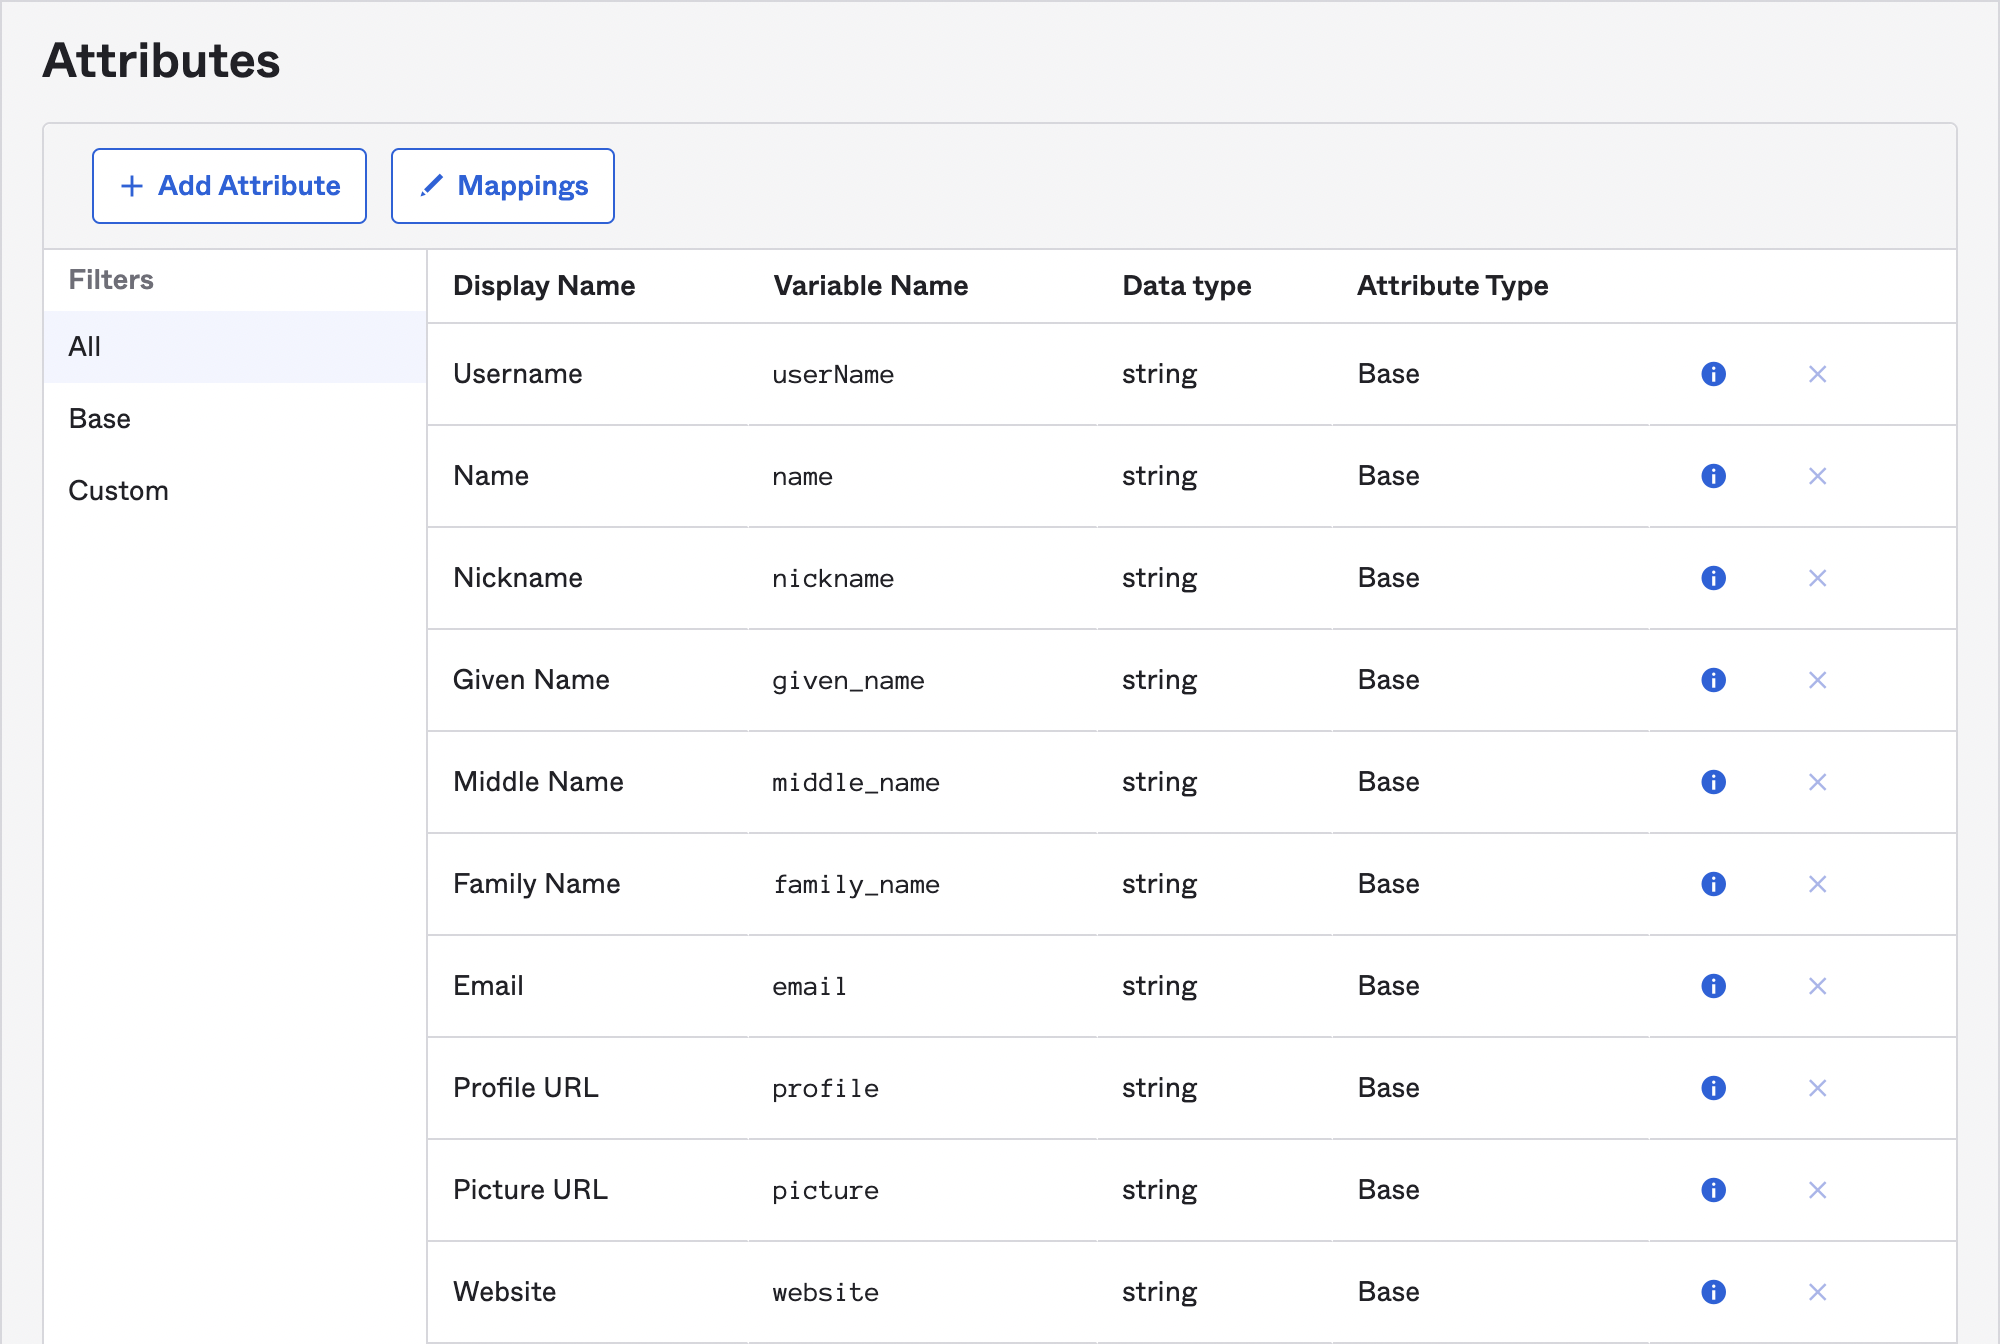The image size is (2000, 1344).
Task: Click the Data type column header
Action: [x=1186, y=286]
